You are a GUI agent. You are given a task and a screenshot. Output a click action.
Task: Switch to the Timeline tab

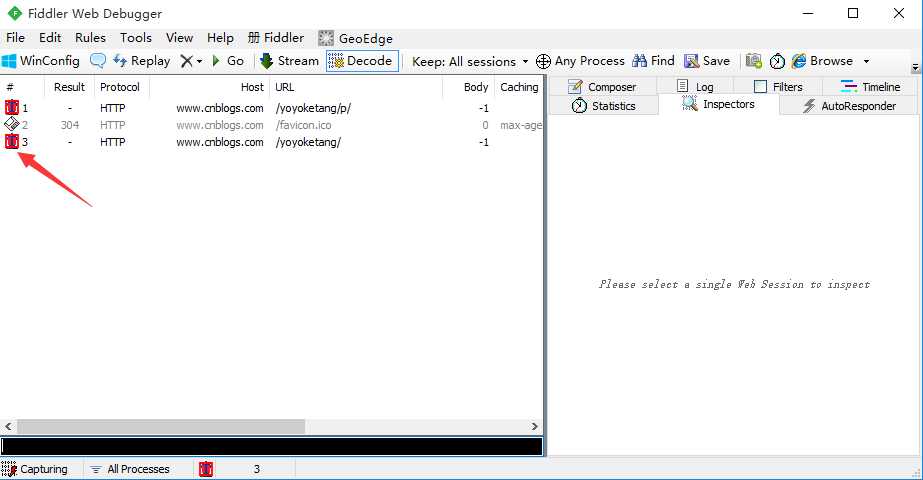[x=871, y=87]
